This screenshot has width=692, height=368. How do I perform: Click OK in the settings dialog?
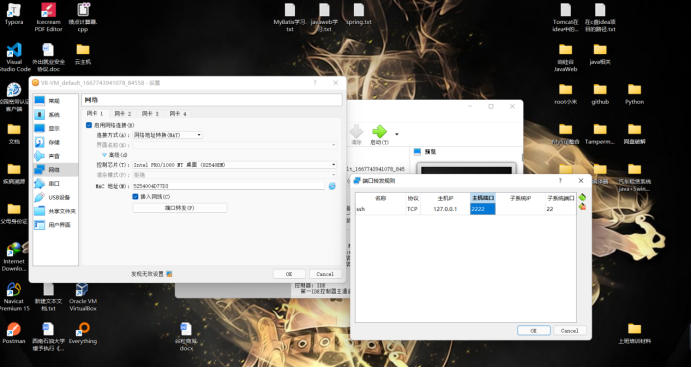[x=289, y=274]
